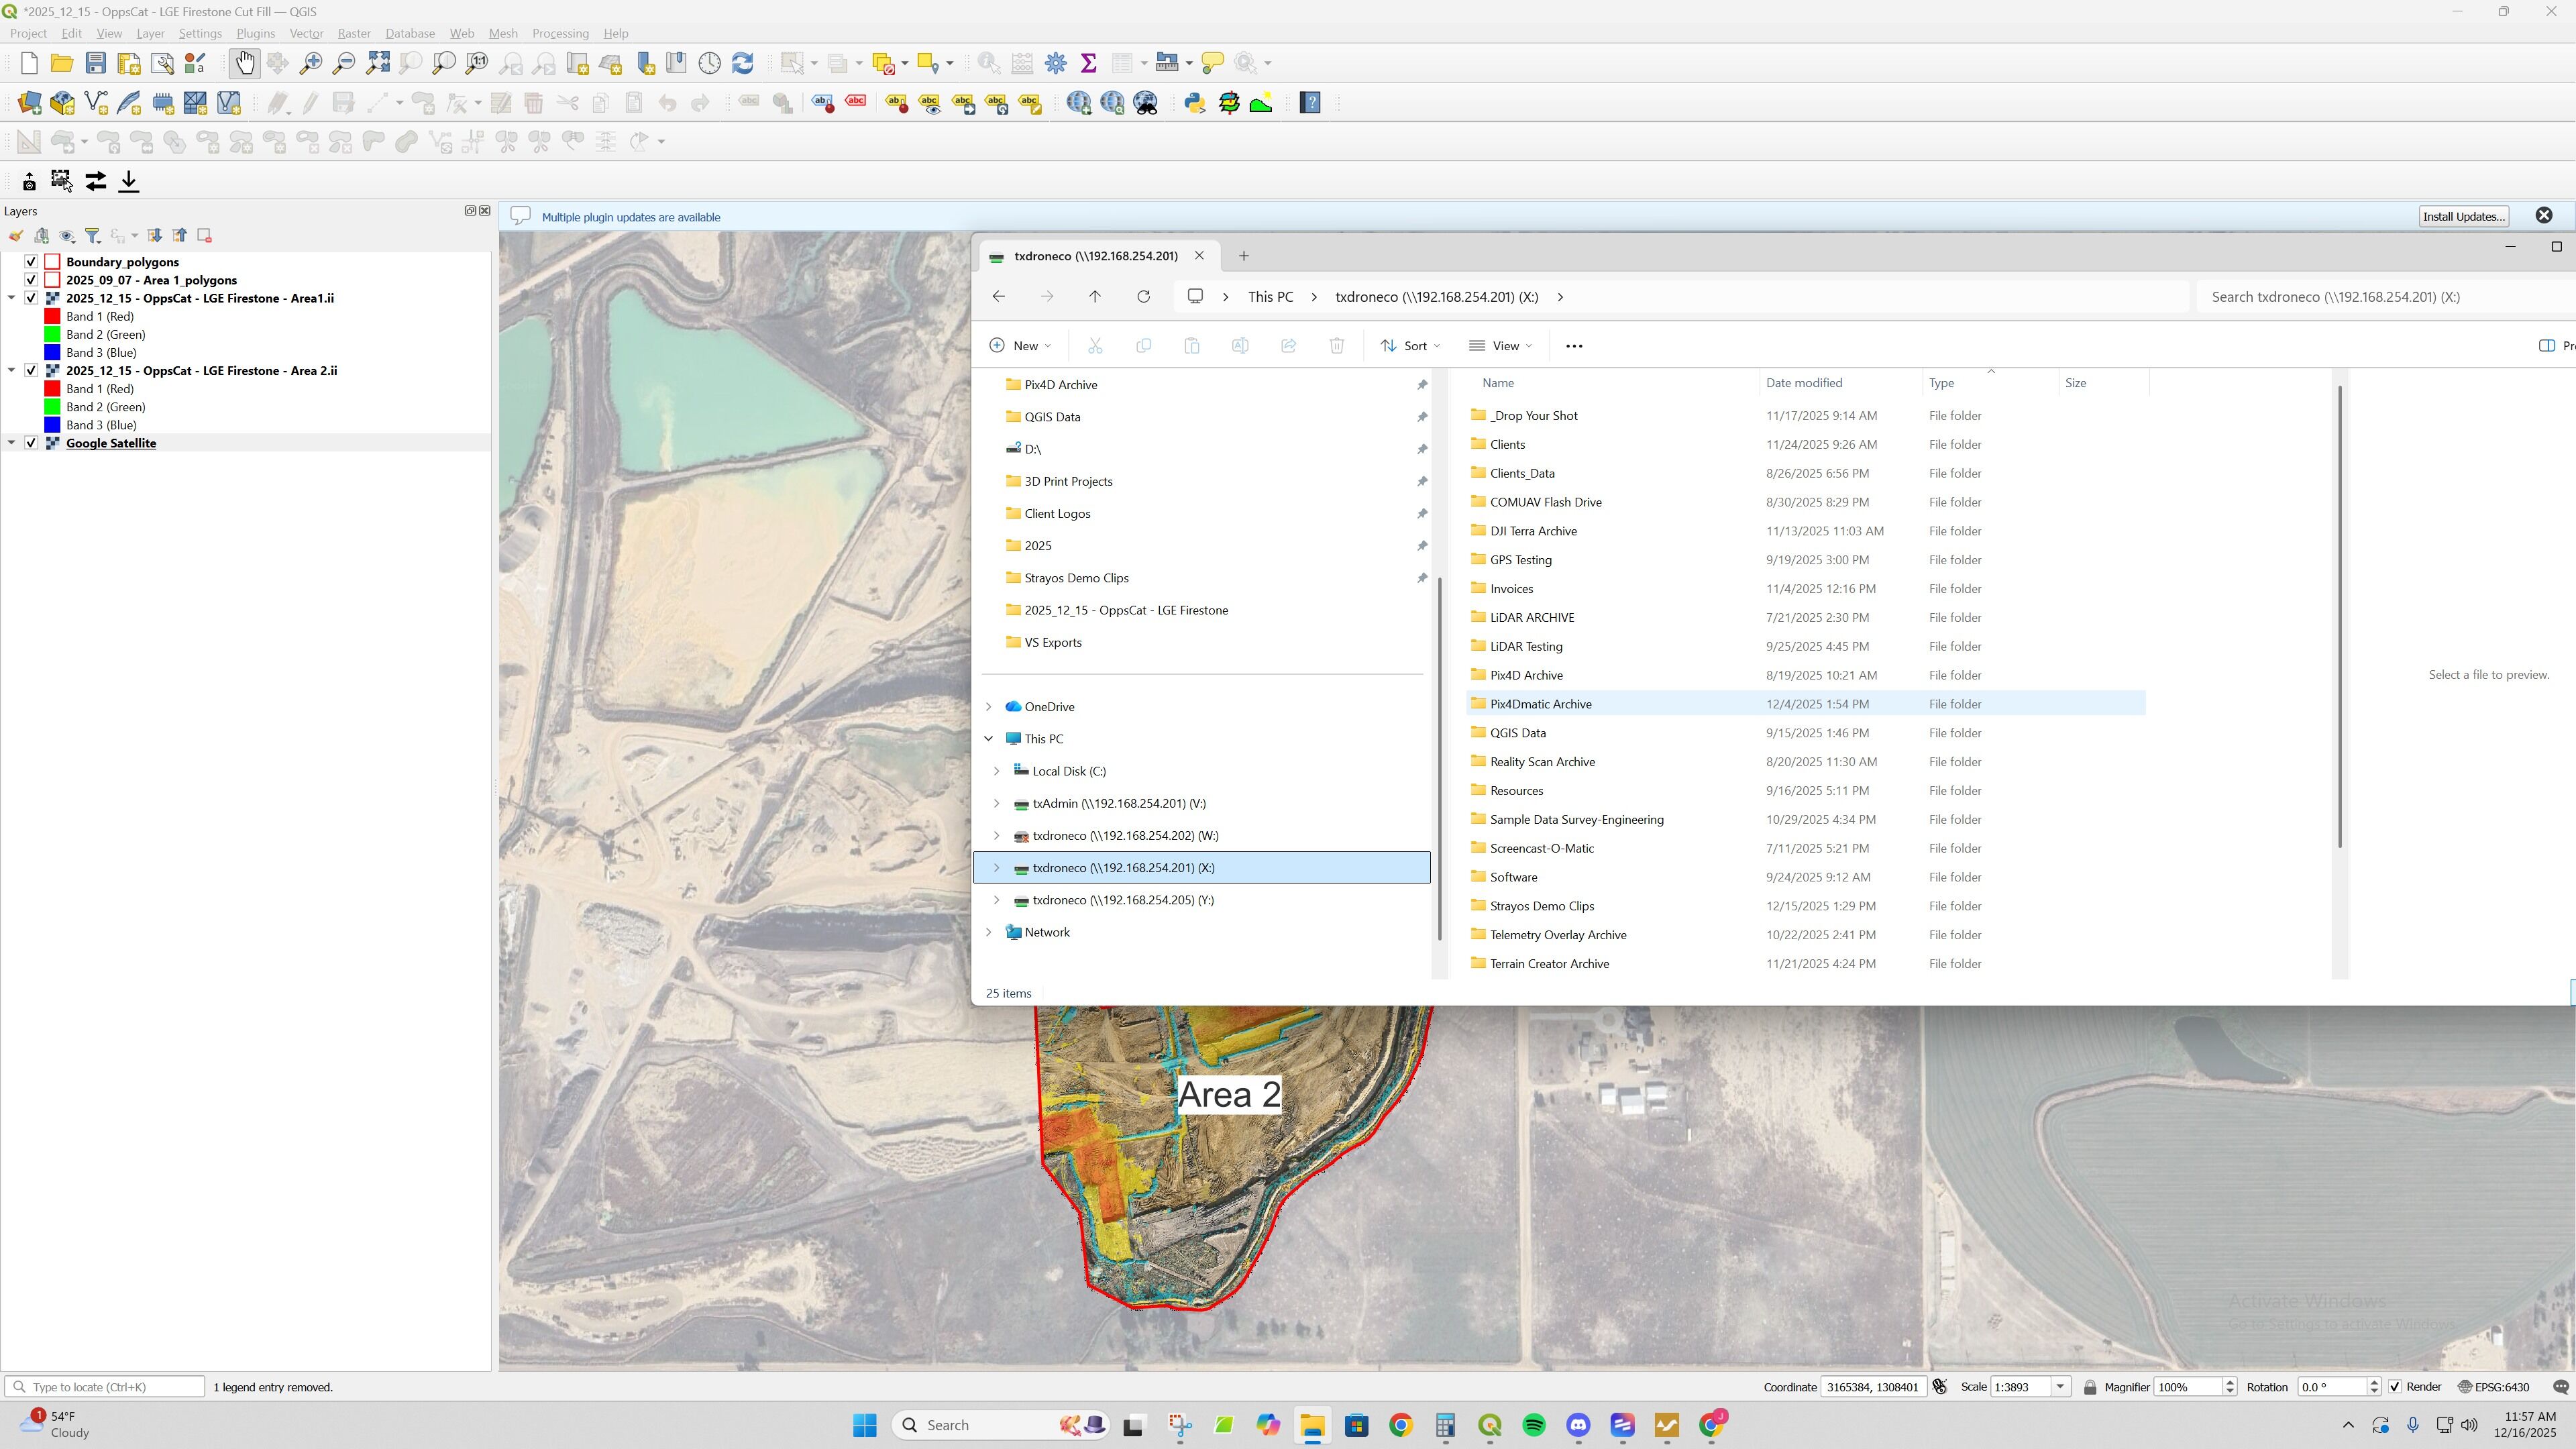Open the QGIS Help icon
This screenshot has height=1449, width=2576.
point(1310,103)
